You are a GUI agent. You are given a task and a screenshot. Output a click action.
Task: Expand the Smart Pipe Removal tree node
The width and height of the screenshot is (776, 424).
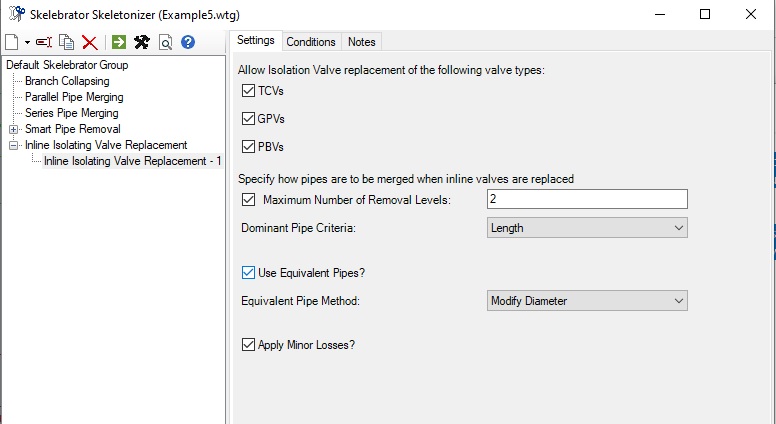point(13,129)
